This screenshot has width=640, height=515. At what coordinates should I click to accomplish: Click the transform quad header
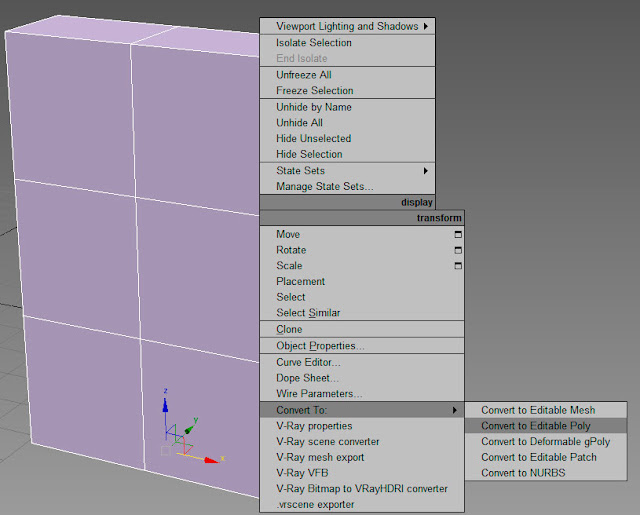coord(362,218)
